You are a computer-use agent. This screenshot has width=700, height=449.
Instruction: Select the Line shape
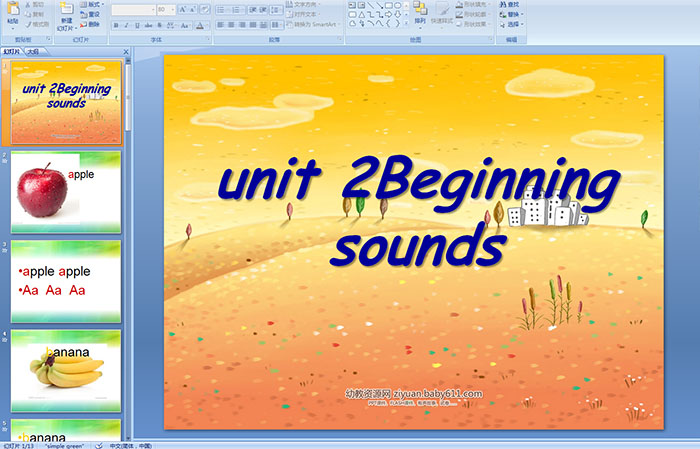[x=371, y=5]
